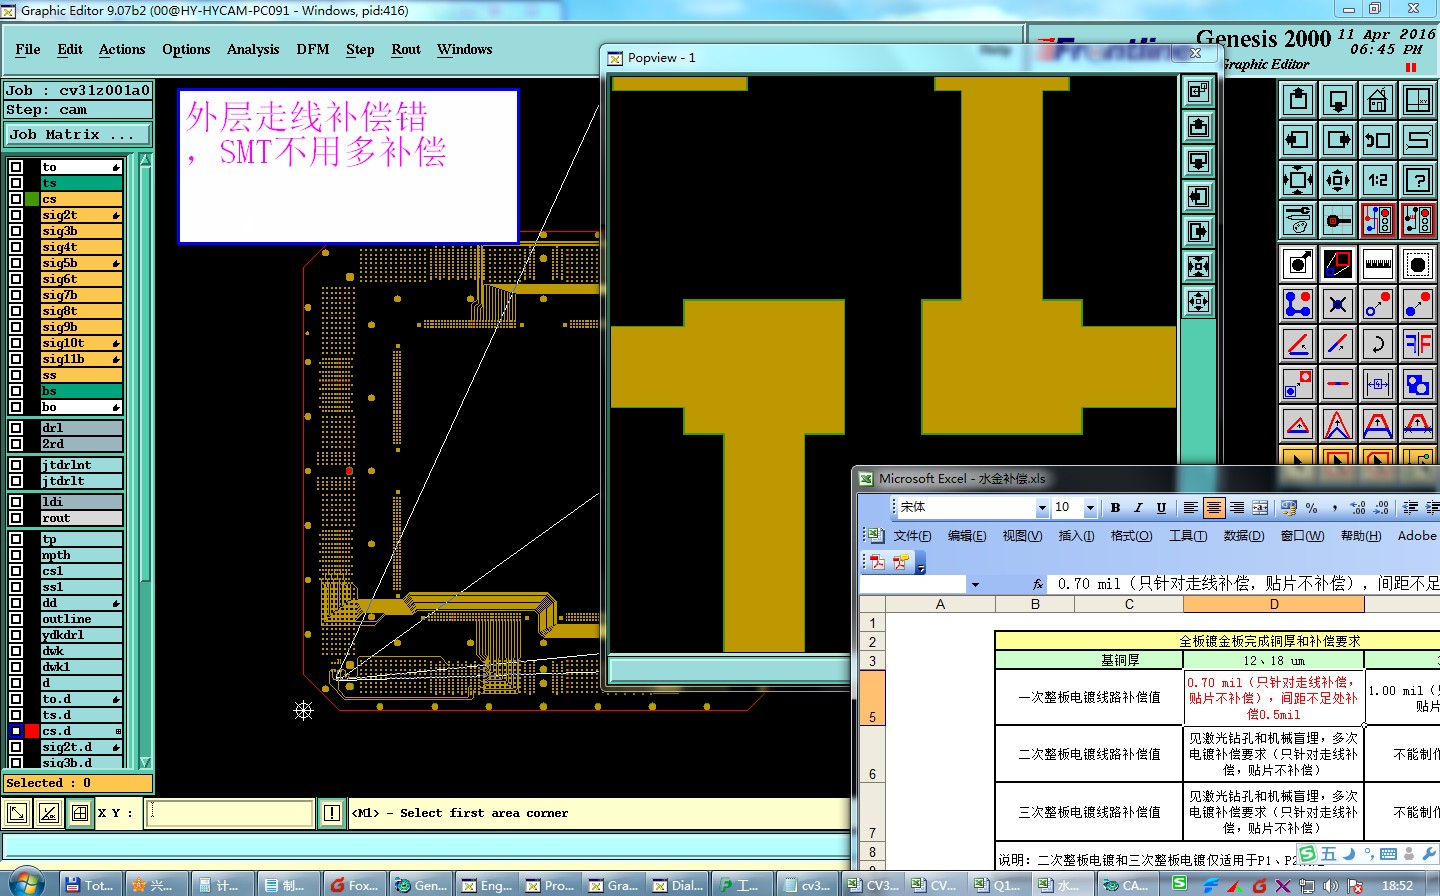Image resolution: width=1440 pixels, height=896 pixels.
Task: Click green color swatch of layer 'cs'
Action: (x=32, y=199)
